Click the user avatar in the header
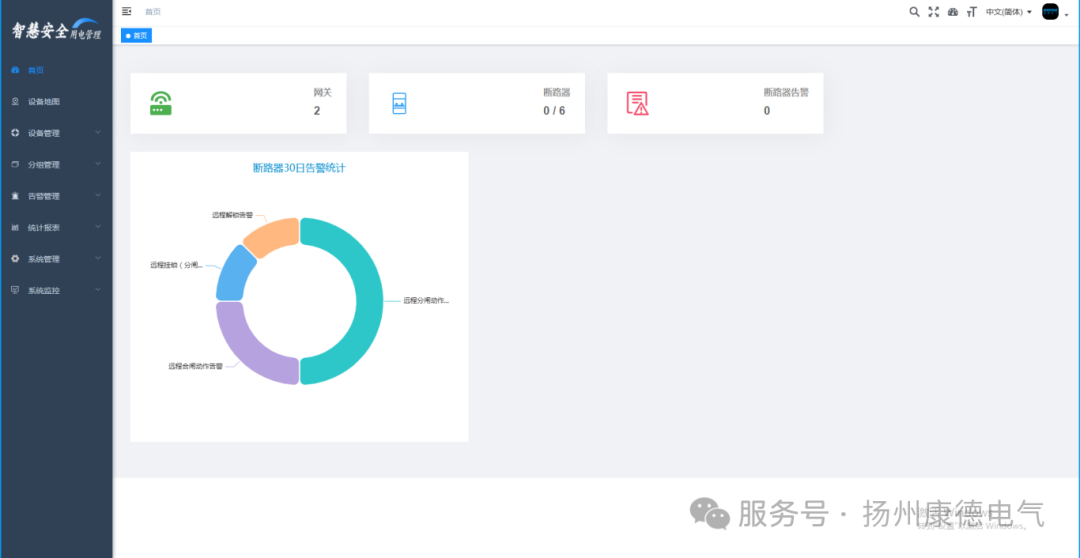 pyautogui.click(x=1050, y=12)
